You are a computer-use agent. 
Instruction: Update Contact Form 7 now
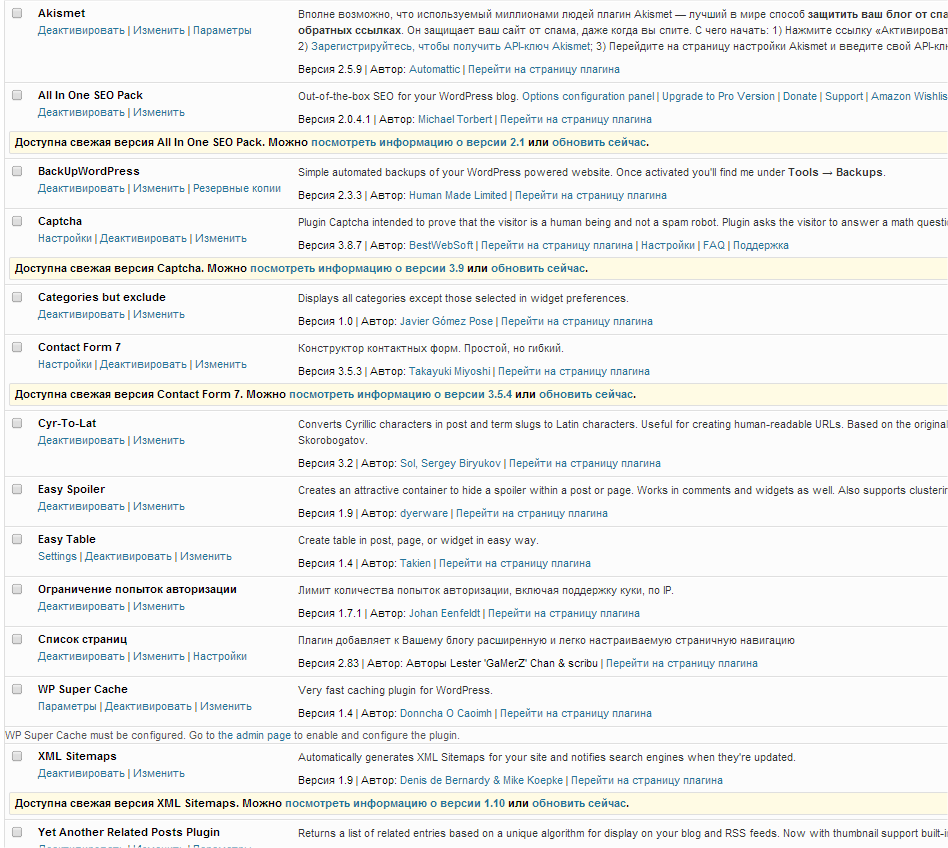coord(586,395)
